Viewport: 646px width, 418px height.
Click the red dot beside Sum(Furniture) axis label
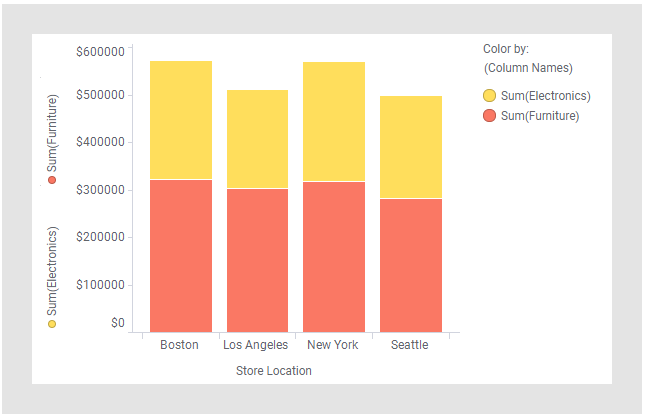[x=52, y=180]
